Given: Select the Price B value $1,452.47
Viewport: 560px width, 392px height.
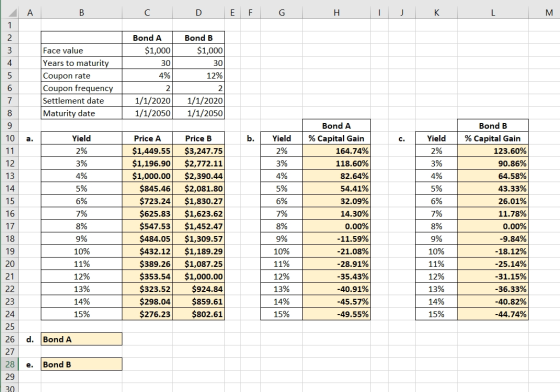Looking at the screenshot, I should point(199,226).
